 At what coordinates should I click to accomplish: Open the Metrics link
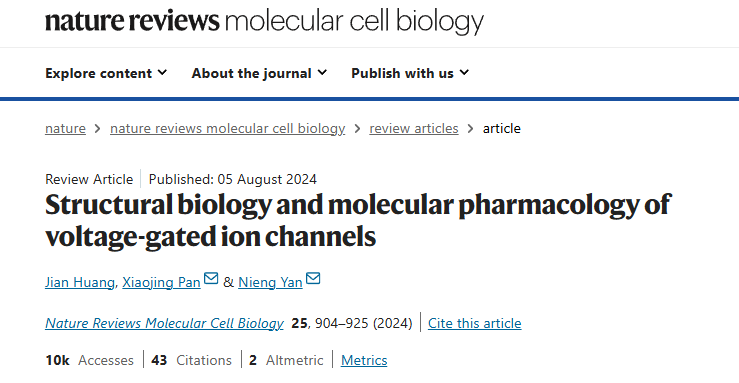click(364, 360)
